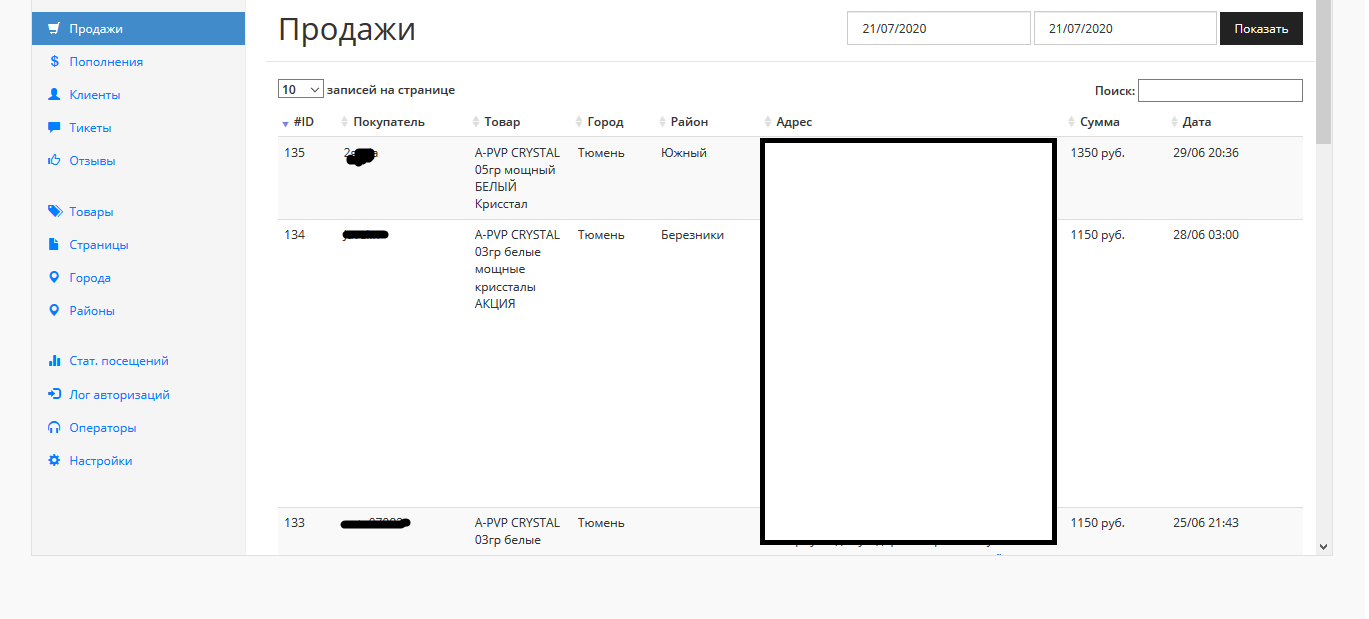Open the Районы sidebar link
Screen dimensions: 1369x619
click(x=91, y=311)
